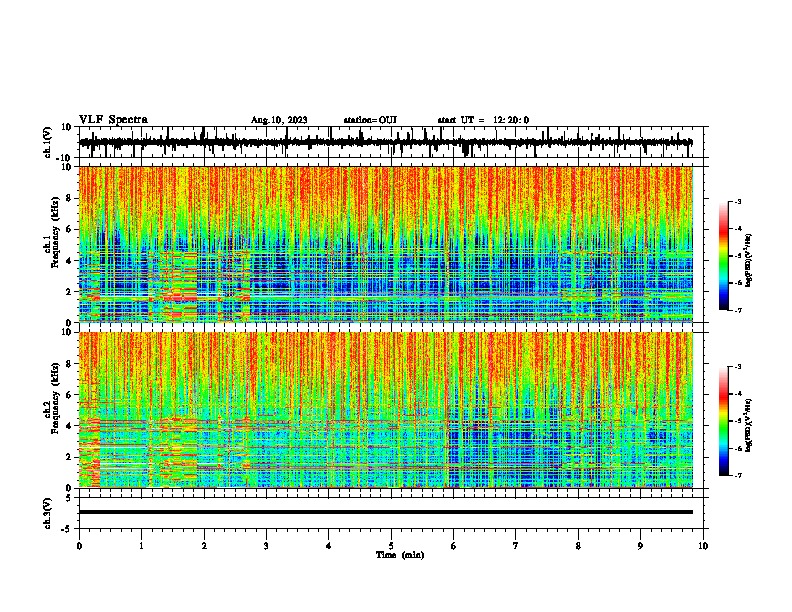Click time axis tick label "2"
The image size is (792, 612).
pos(204,546)
